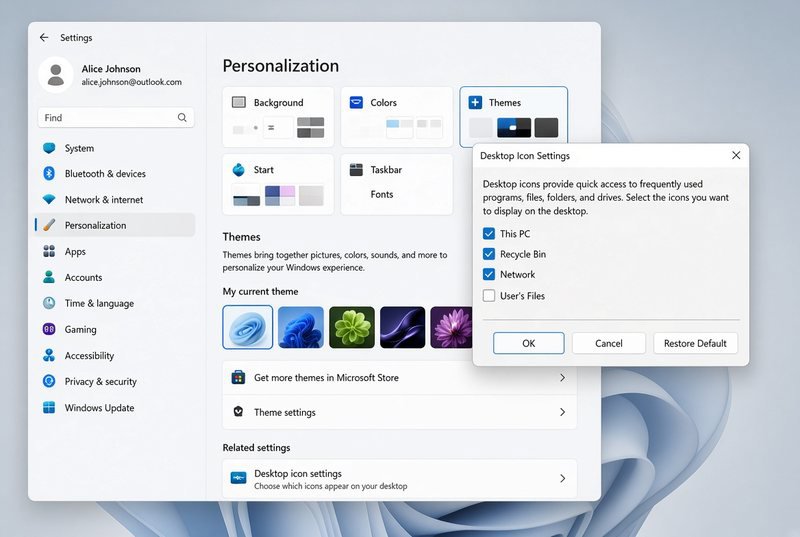Click the Background card picture icon
800x537 pixels.
(239, 102)
